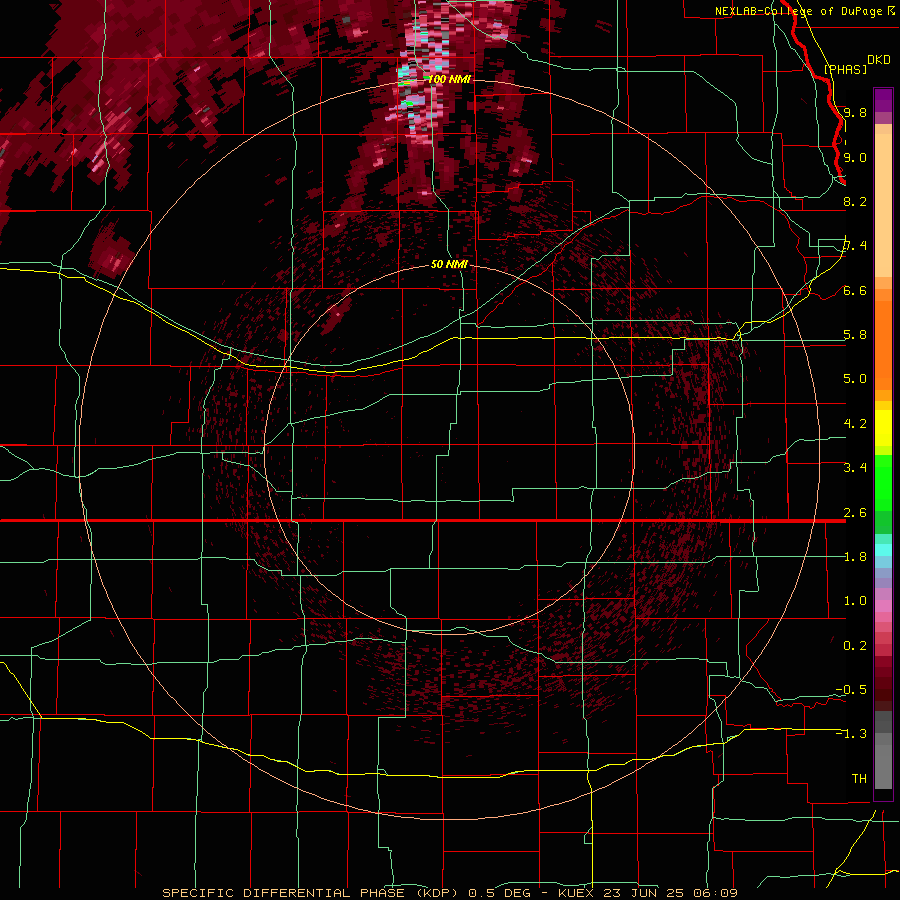Click the DKD label above the legend

(879, 60)
